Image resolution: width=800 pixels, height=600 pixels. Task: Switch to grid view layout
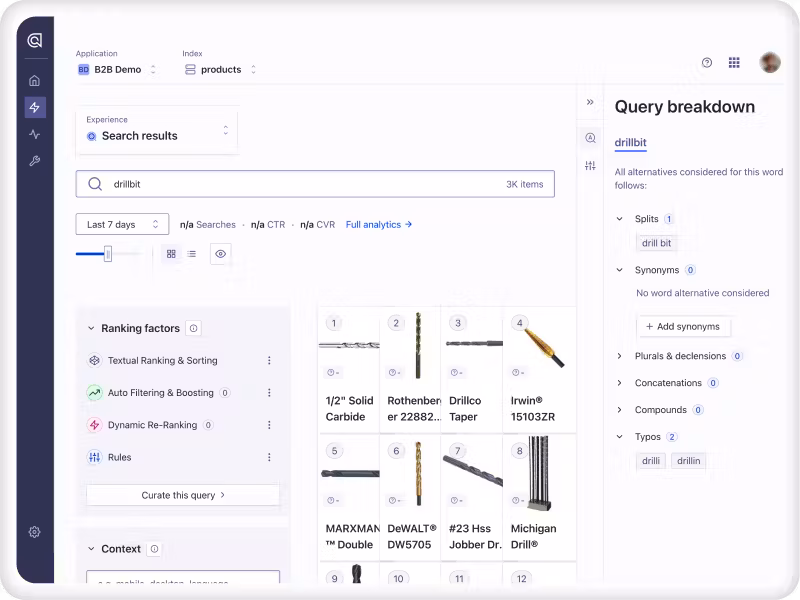(x=171, y=254)
